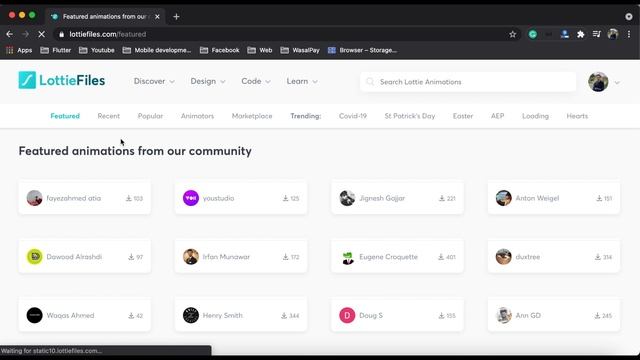Open the Chrome media control icon

(x=596, y=34)
